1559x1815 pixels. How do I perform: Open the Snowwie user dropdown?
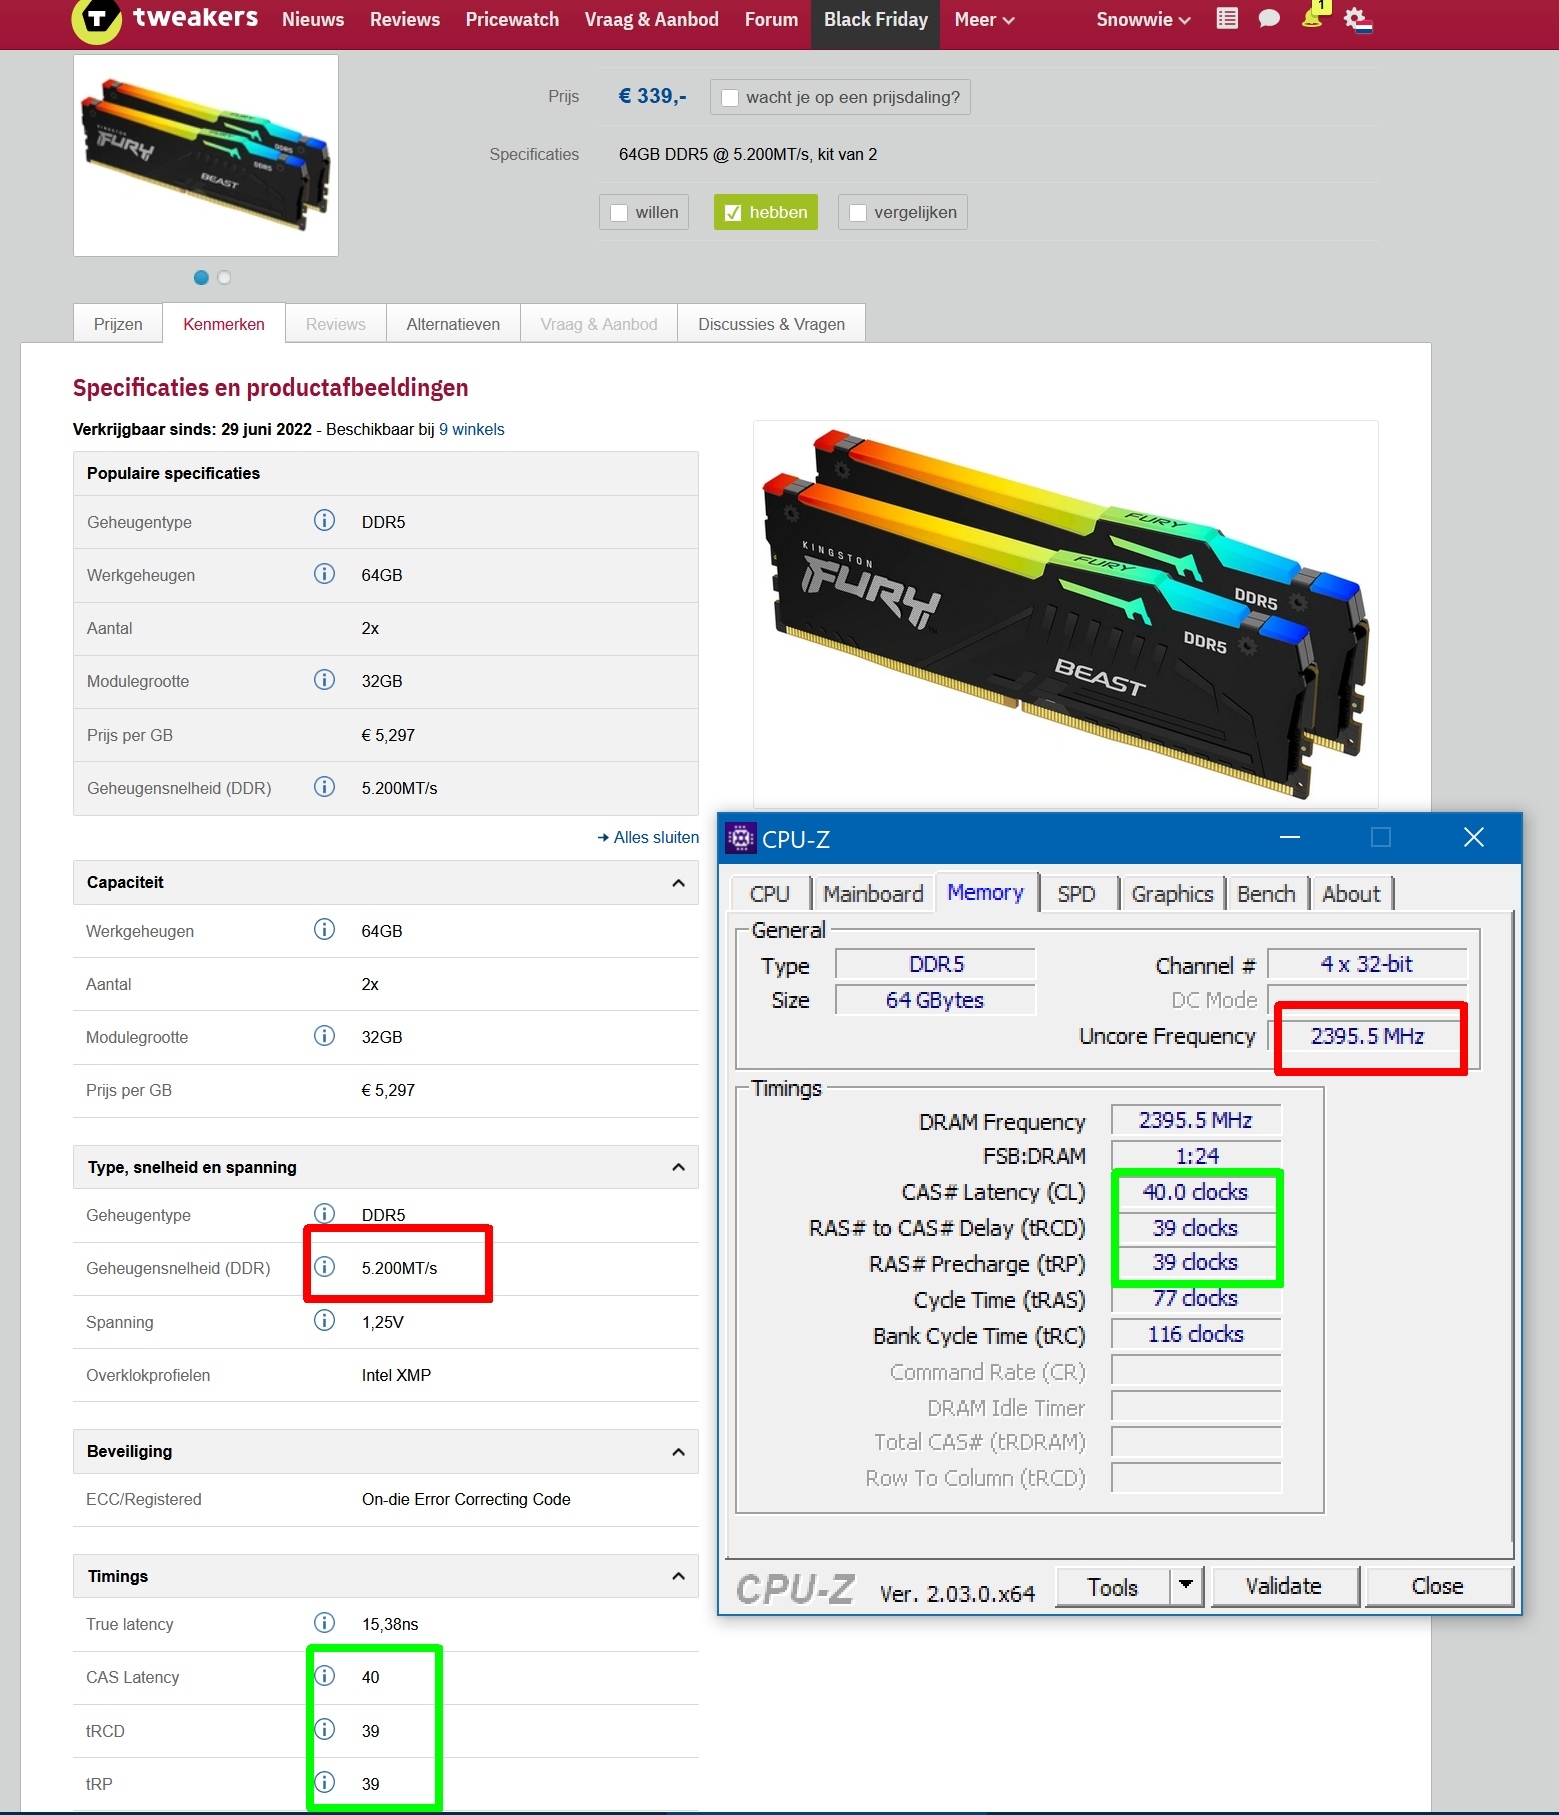pyautogui.click(x=1143, y=20)
